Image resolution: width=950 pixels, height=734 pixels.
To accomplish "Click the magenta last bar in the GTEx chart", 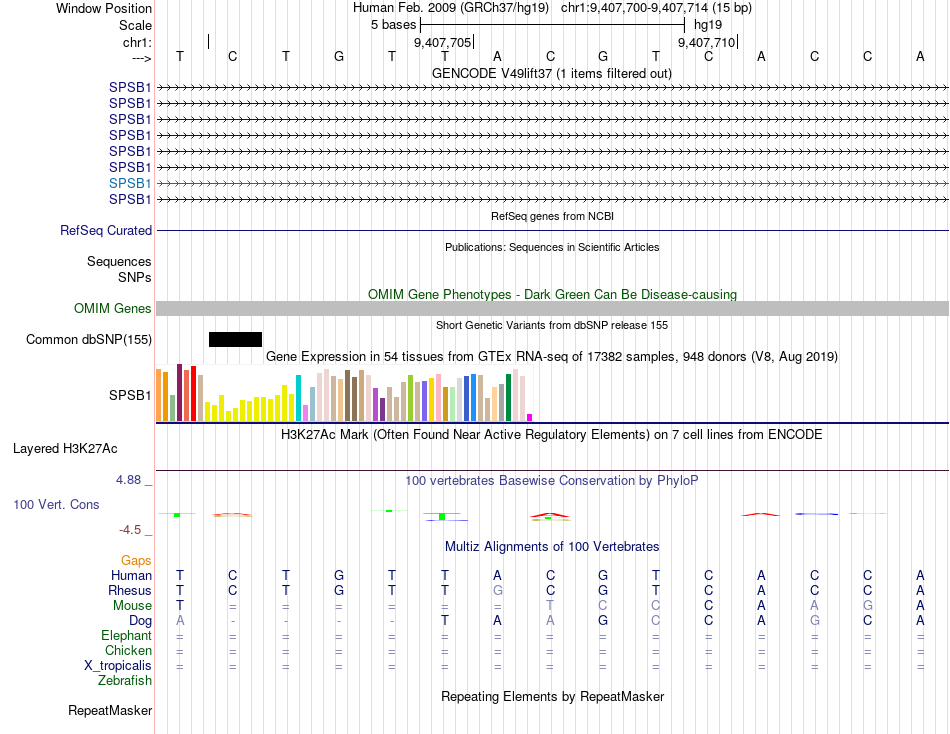I will [x=530, y=417].
